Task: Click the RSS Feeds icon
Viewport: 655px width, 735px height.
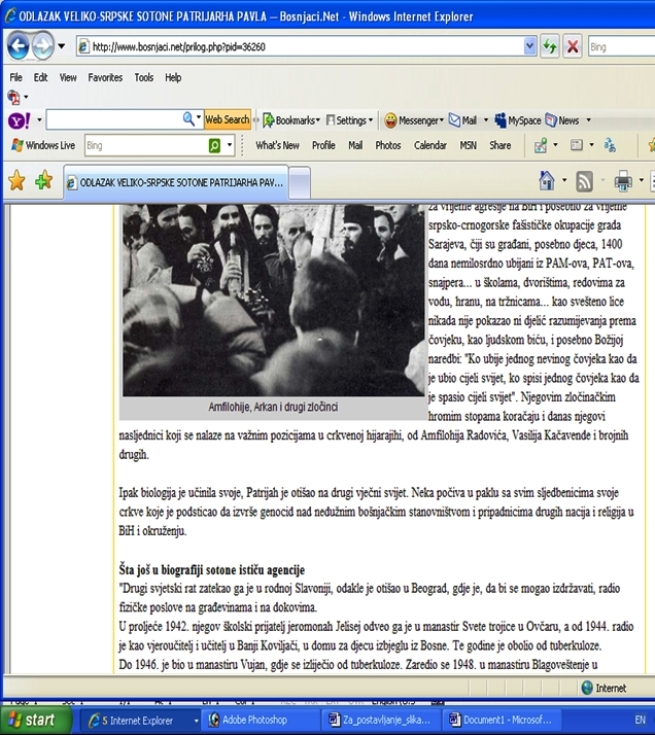Action: tap(584, 181)
